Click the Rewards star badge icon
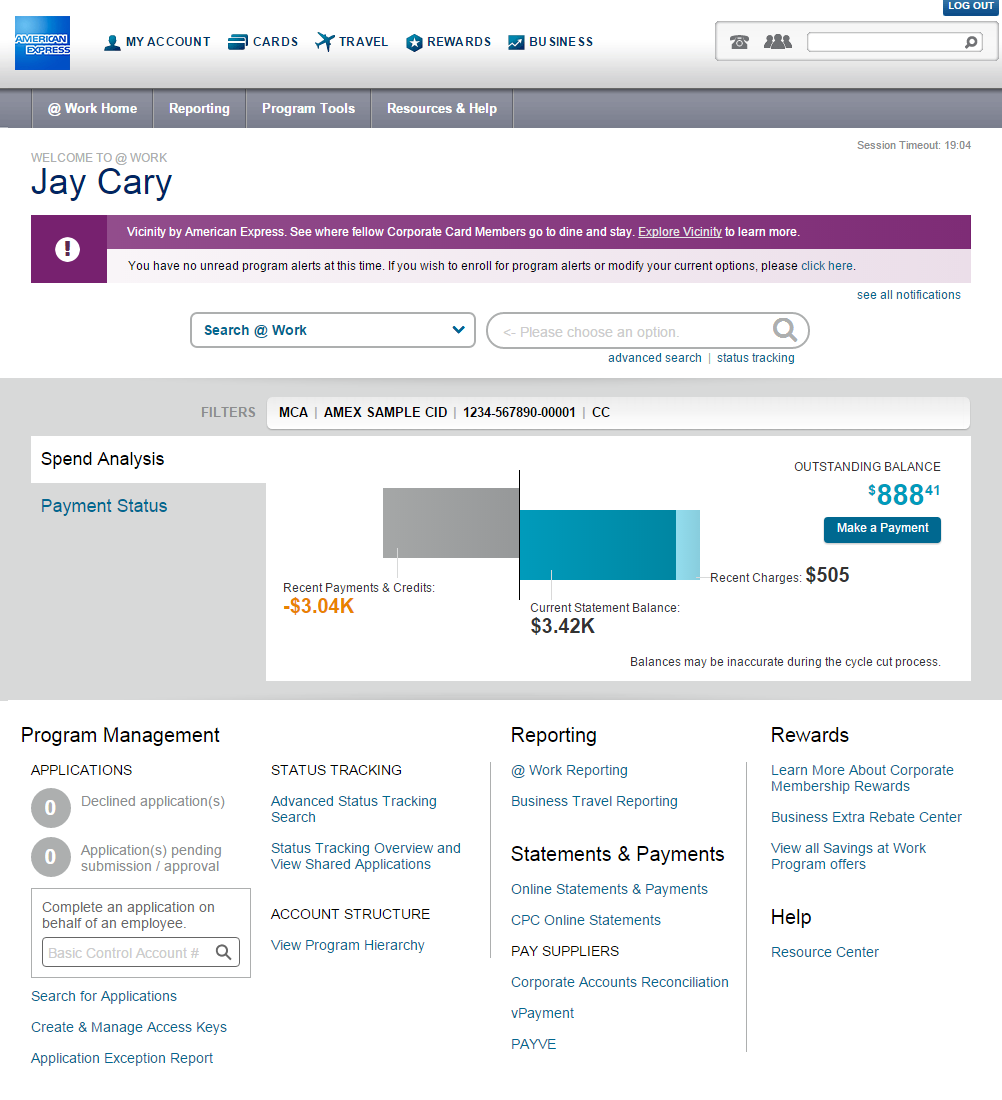This screenshot has width=1002, height=1100. [x=415, y=43]
